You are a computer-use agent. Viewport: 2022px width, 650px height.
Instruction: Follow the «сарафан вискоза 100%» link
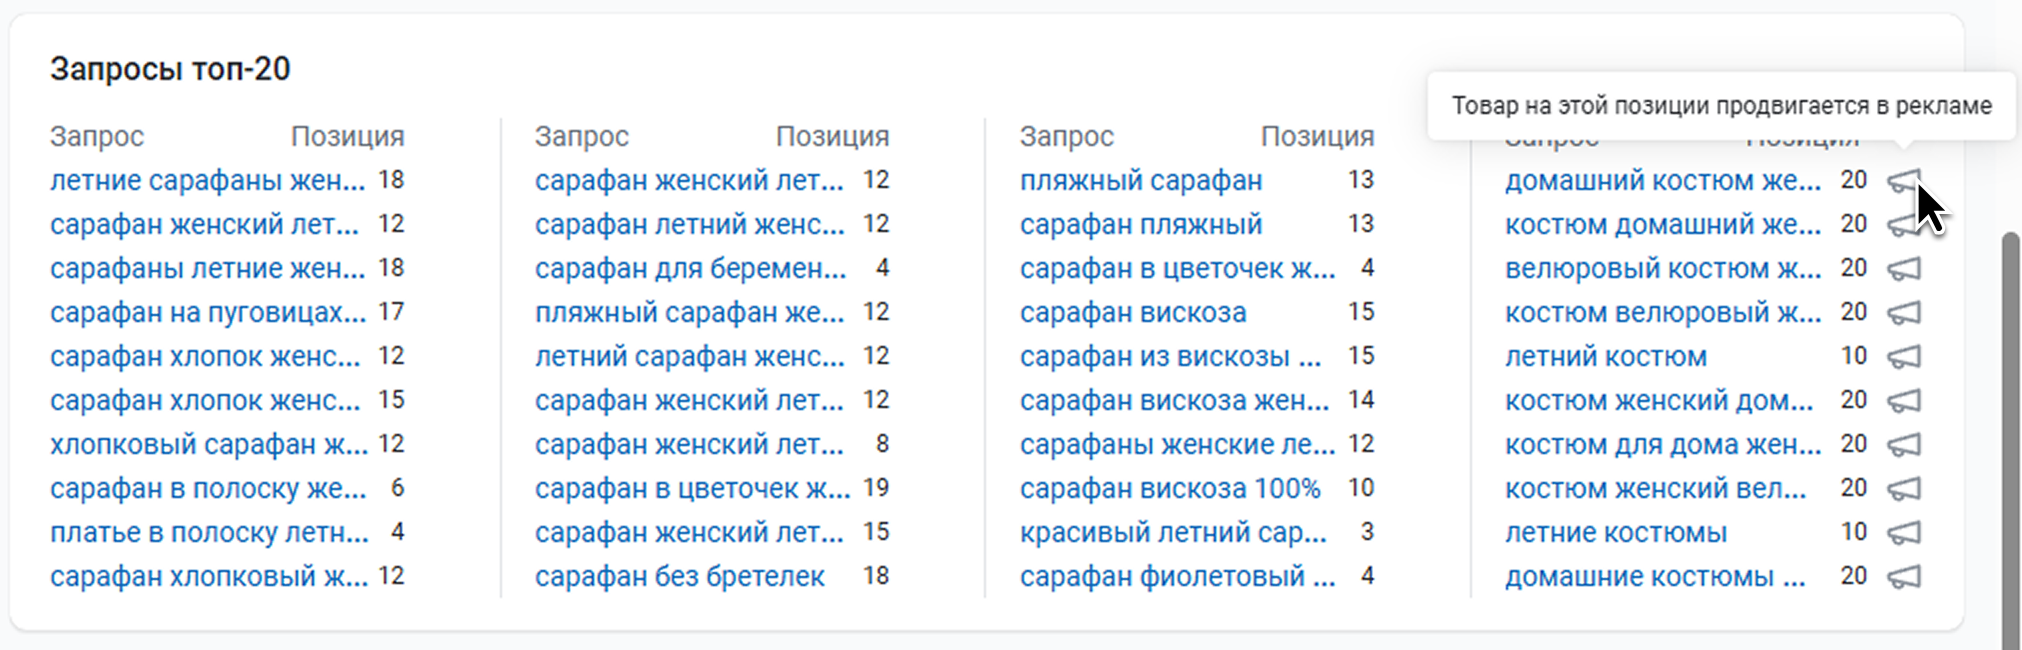coord(1170,489)
